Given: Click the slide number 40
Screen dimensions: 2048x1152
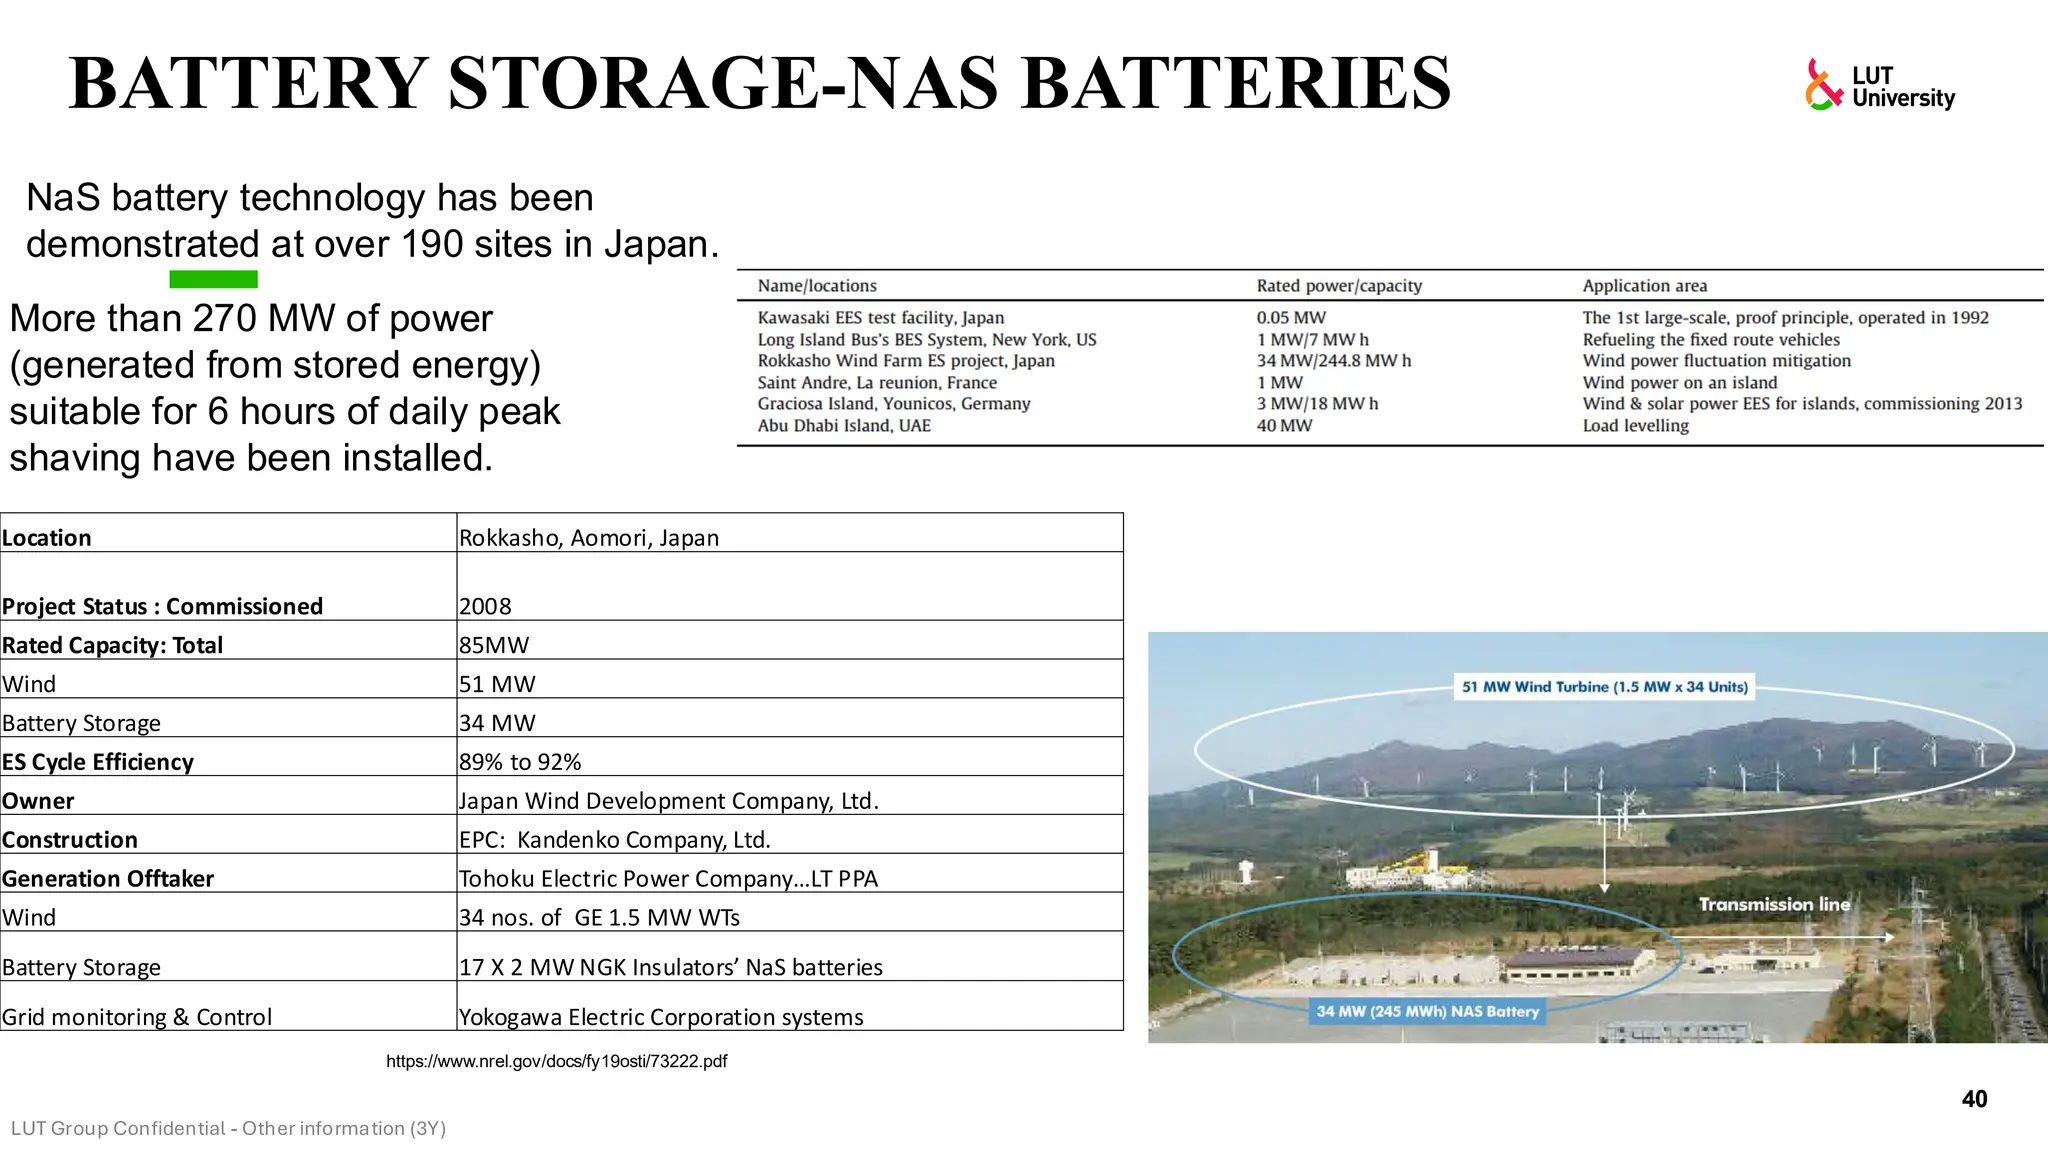Looking at the screenshot, I should click(1974, 1099).
